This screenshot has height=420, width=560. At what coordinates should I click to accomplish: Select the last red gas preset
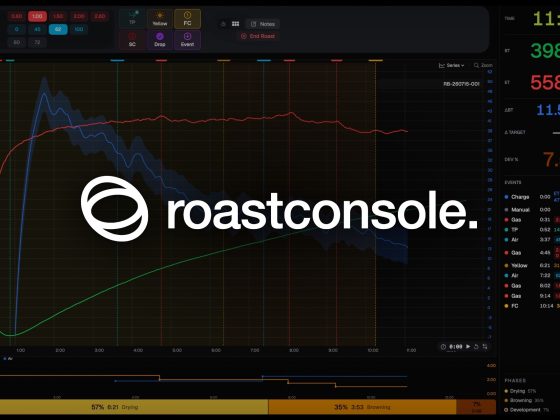[x=100, y=16]
